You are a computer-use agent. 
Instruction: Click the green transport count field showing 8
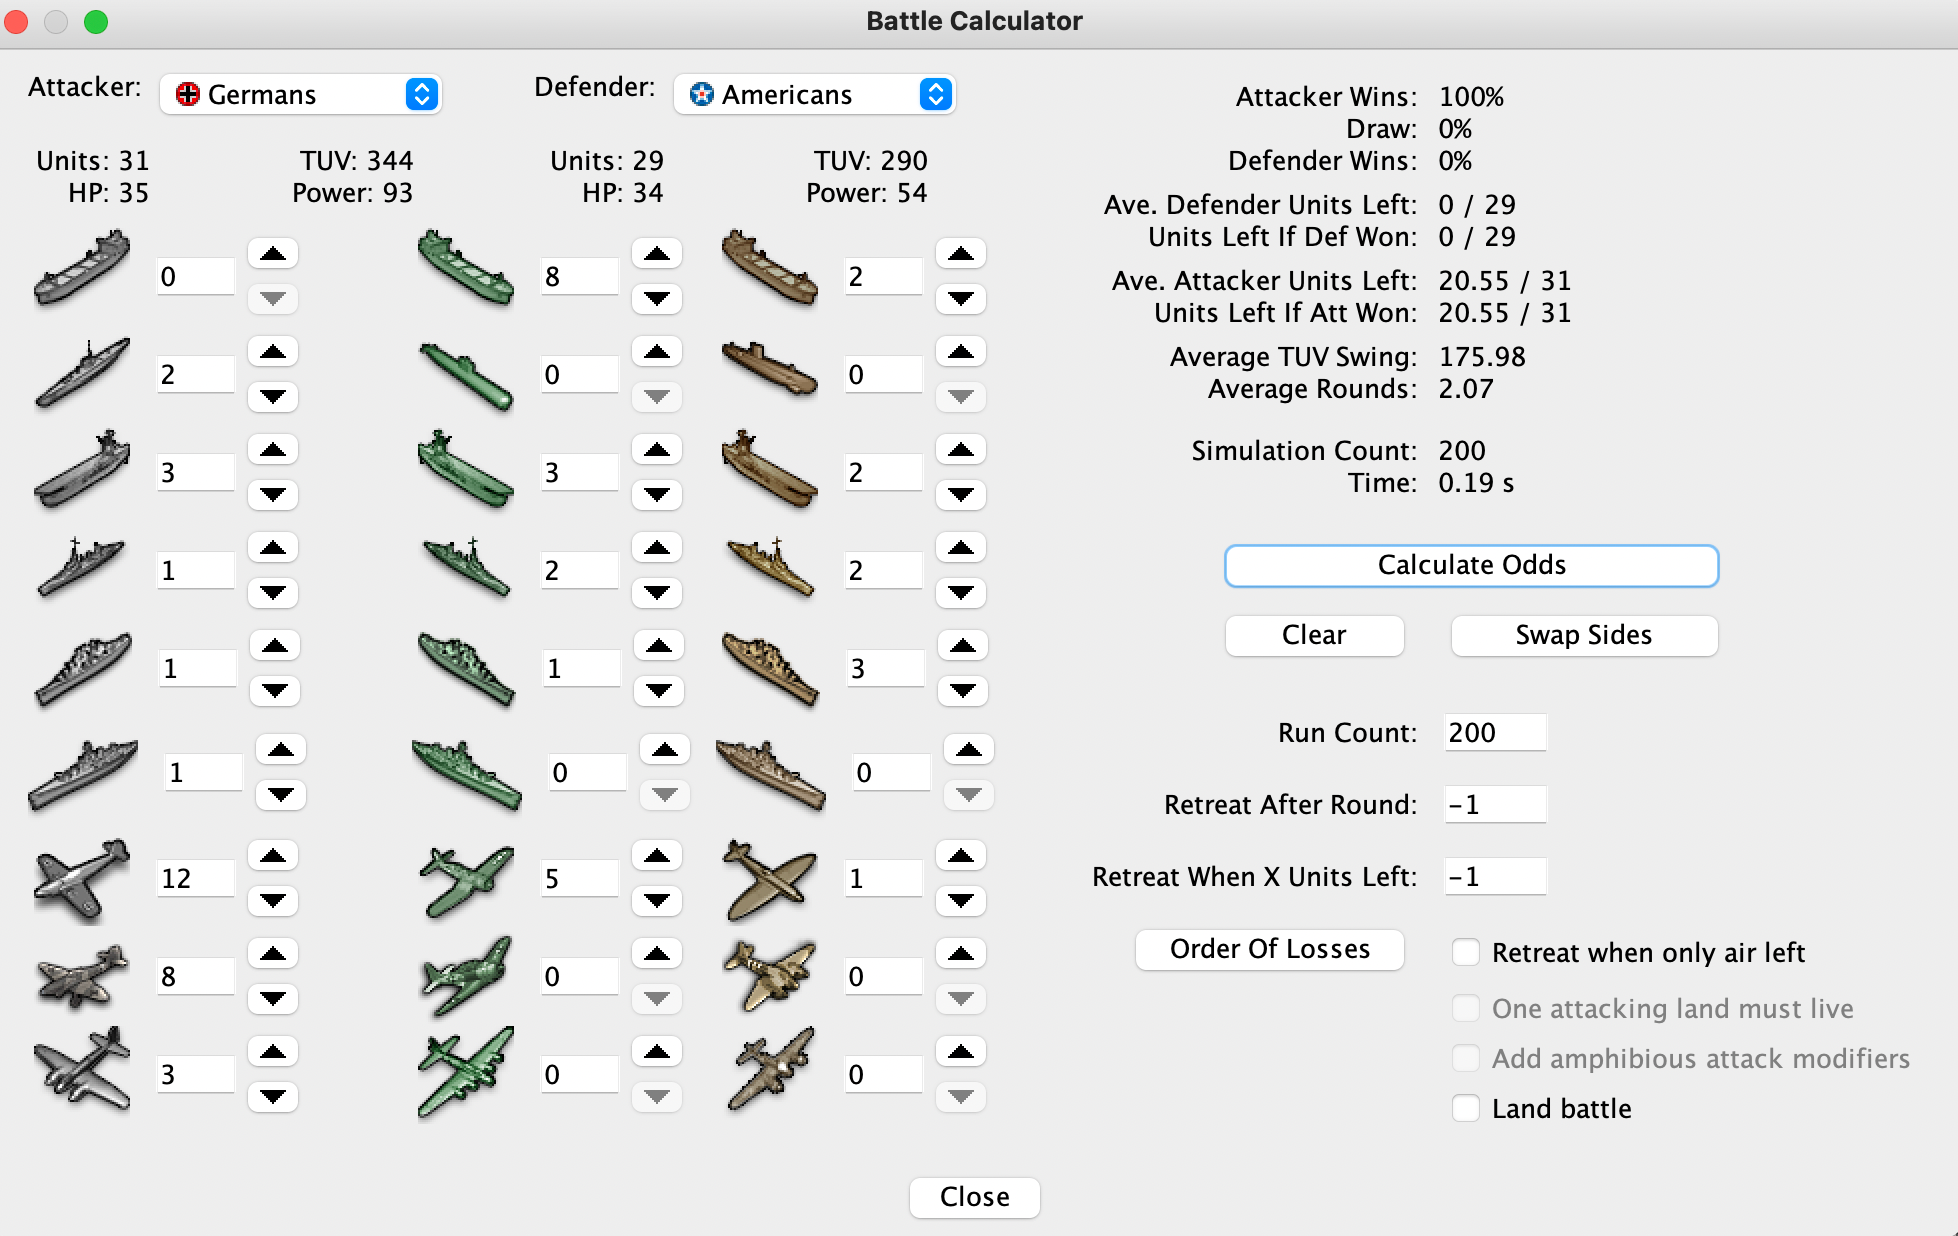(580, 276)
